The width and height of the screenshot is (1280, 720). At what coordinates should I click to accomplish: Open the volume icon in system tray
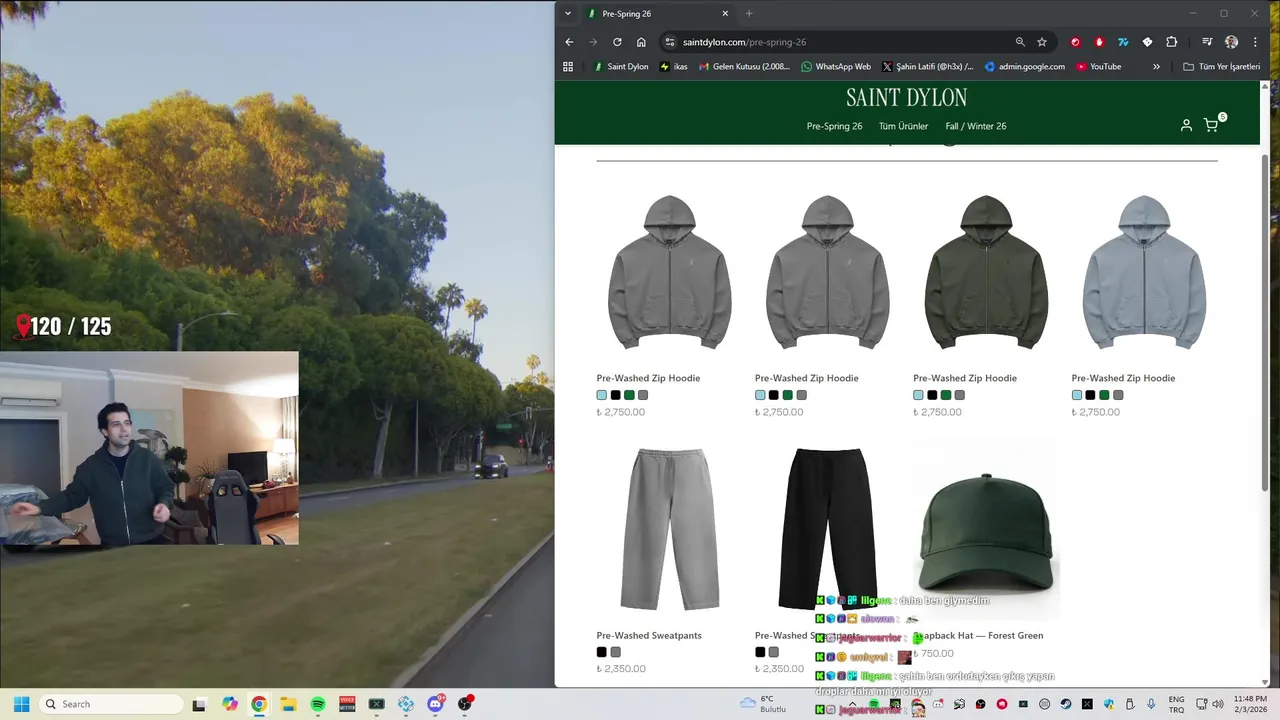pyautogui.click(x=1218, y=704)
